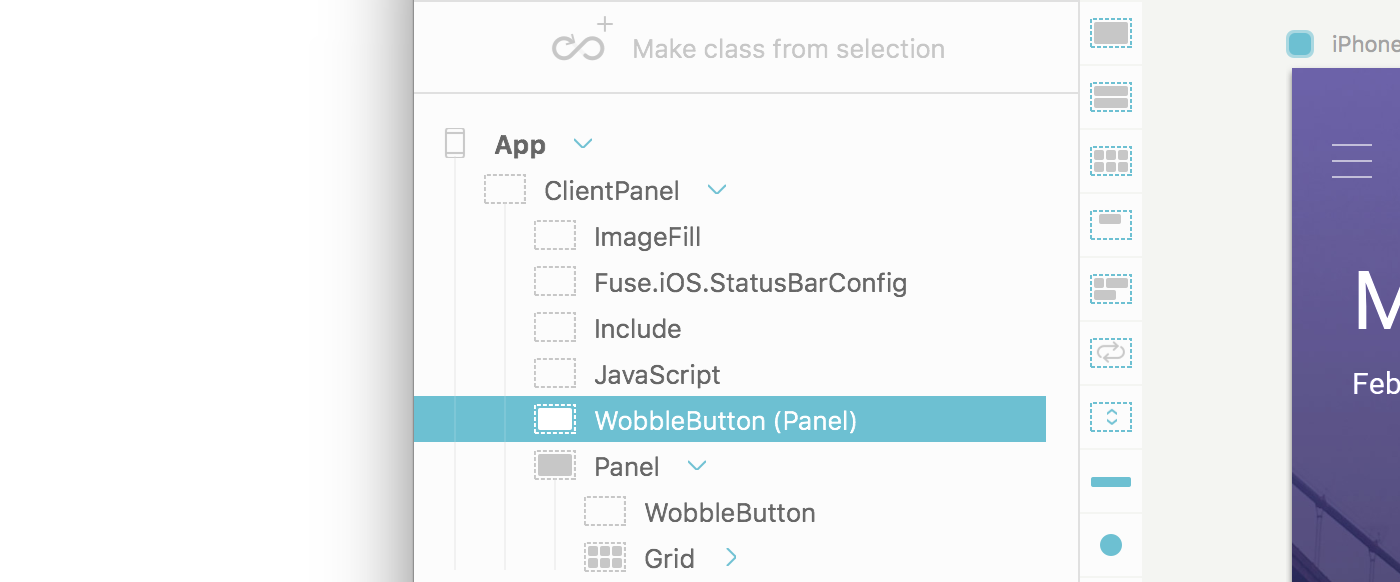Select the JavaScript element in the tree
The height and width of the screenshot is (582, 1400).
(x=657, y=375)
